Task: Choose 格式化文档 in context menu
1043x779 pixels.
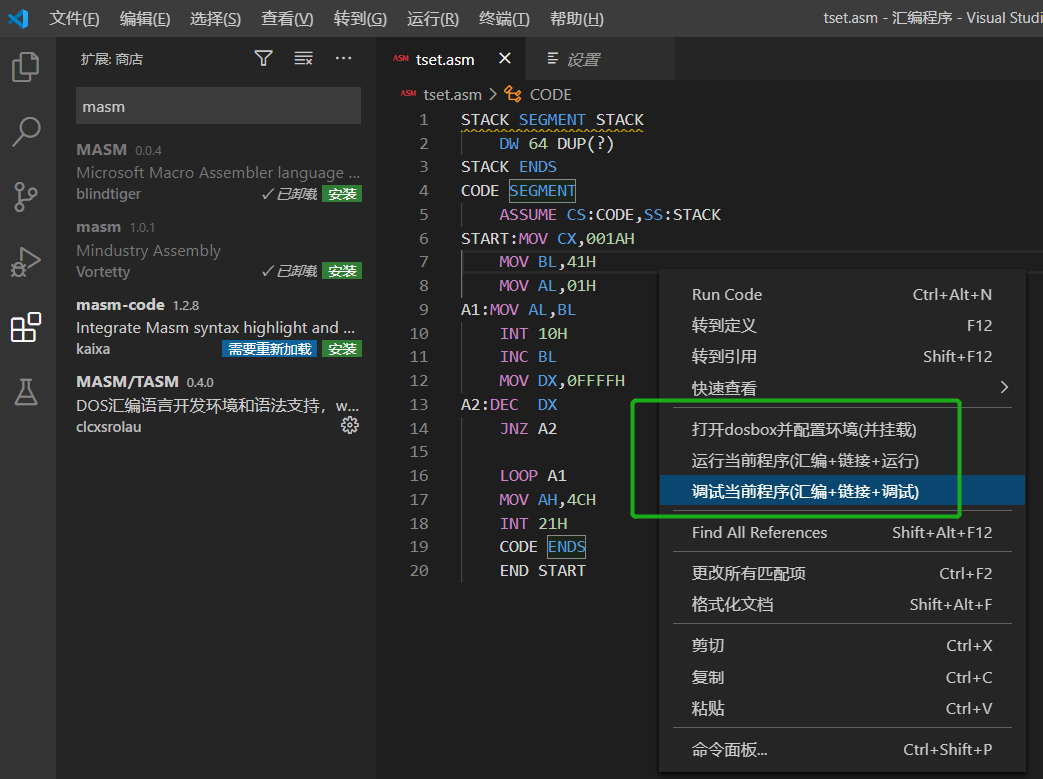Action: pyautogui.click(x=841, y=604)
